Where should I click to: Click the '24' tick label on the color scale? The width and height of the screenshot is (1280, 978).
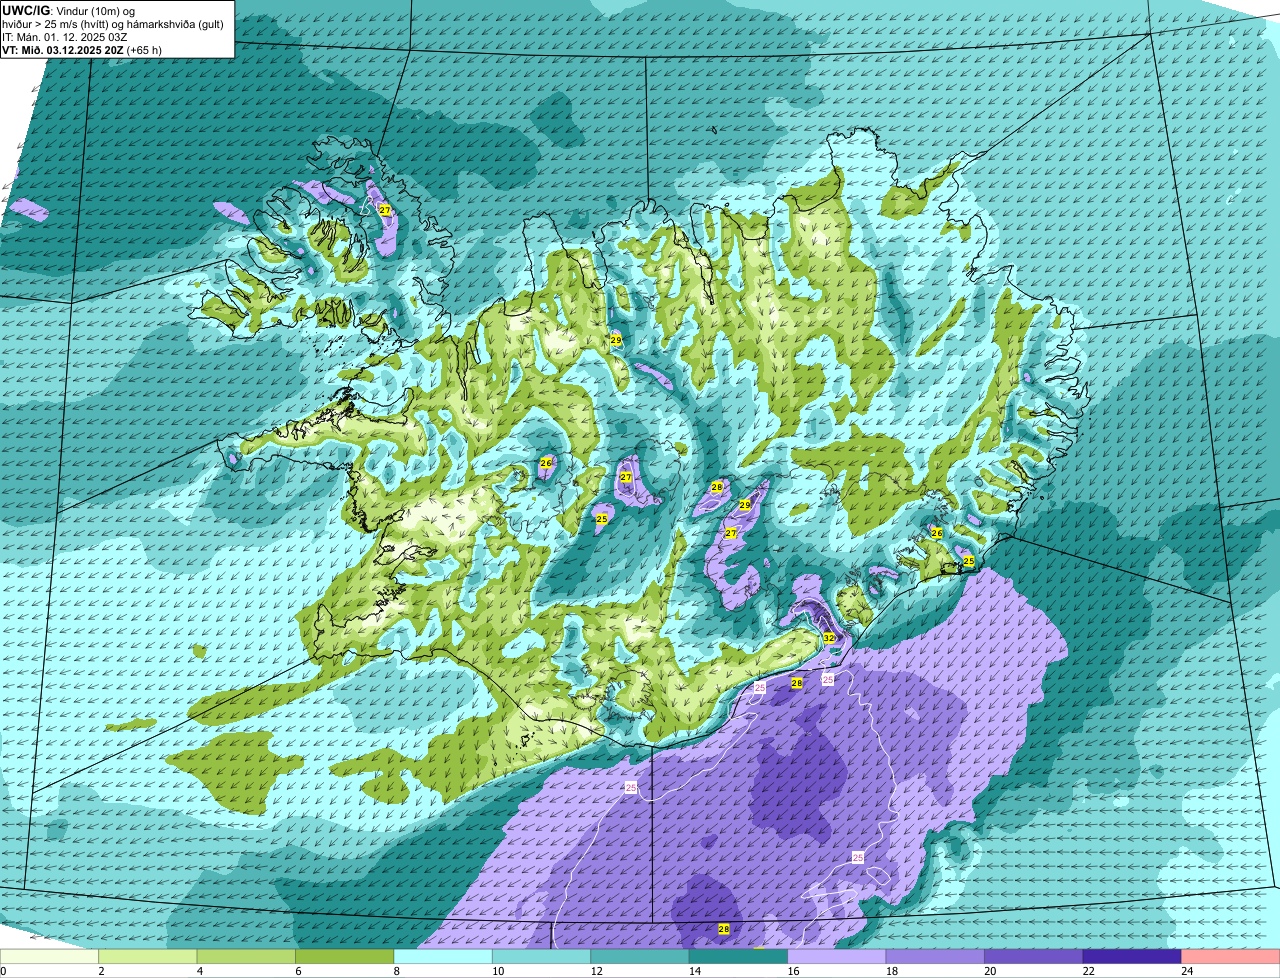pos(1186,971)
